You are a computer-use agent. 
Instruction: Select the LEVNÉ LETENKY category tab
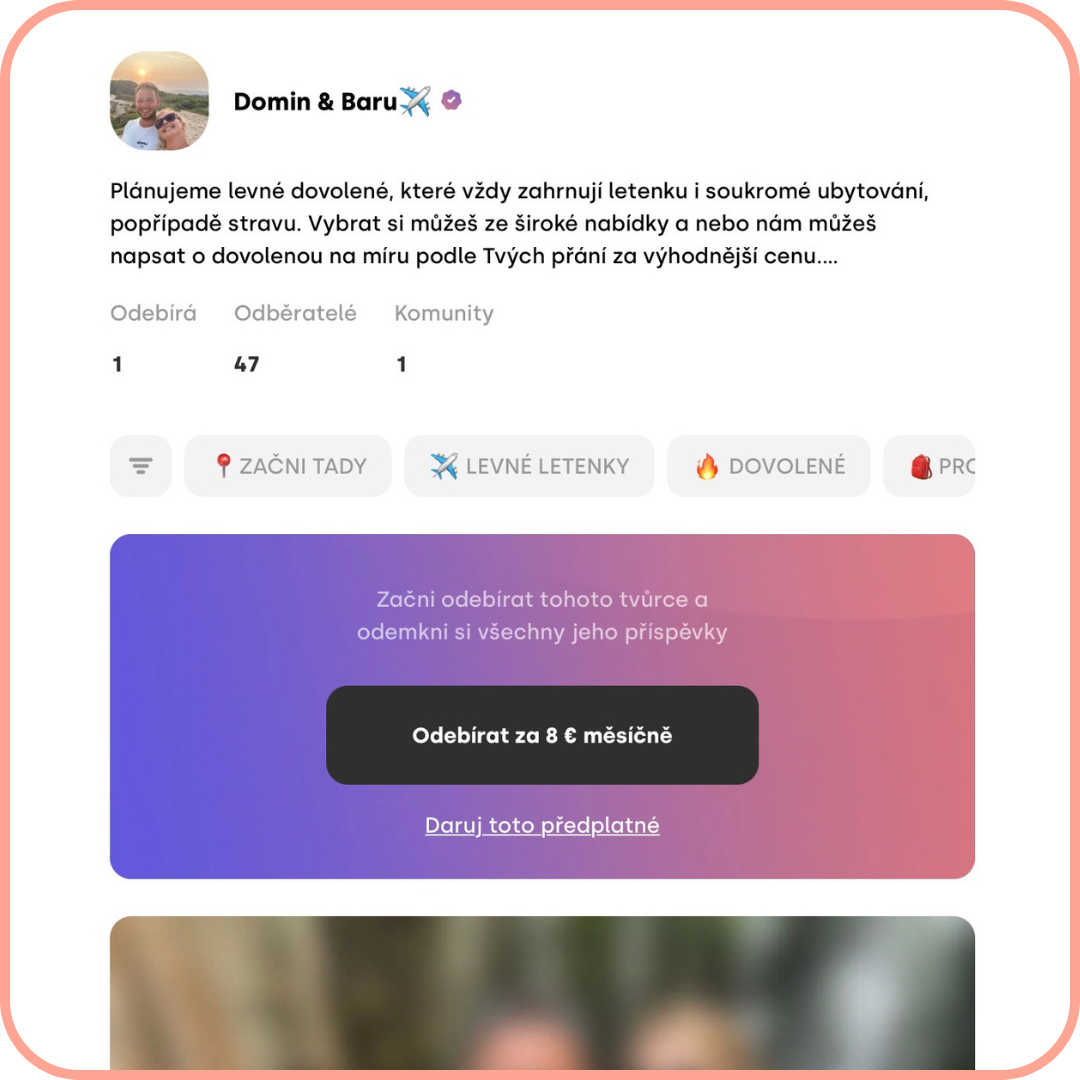coord(529,466)
